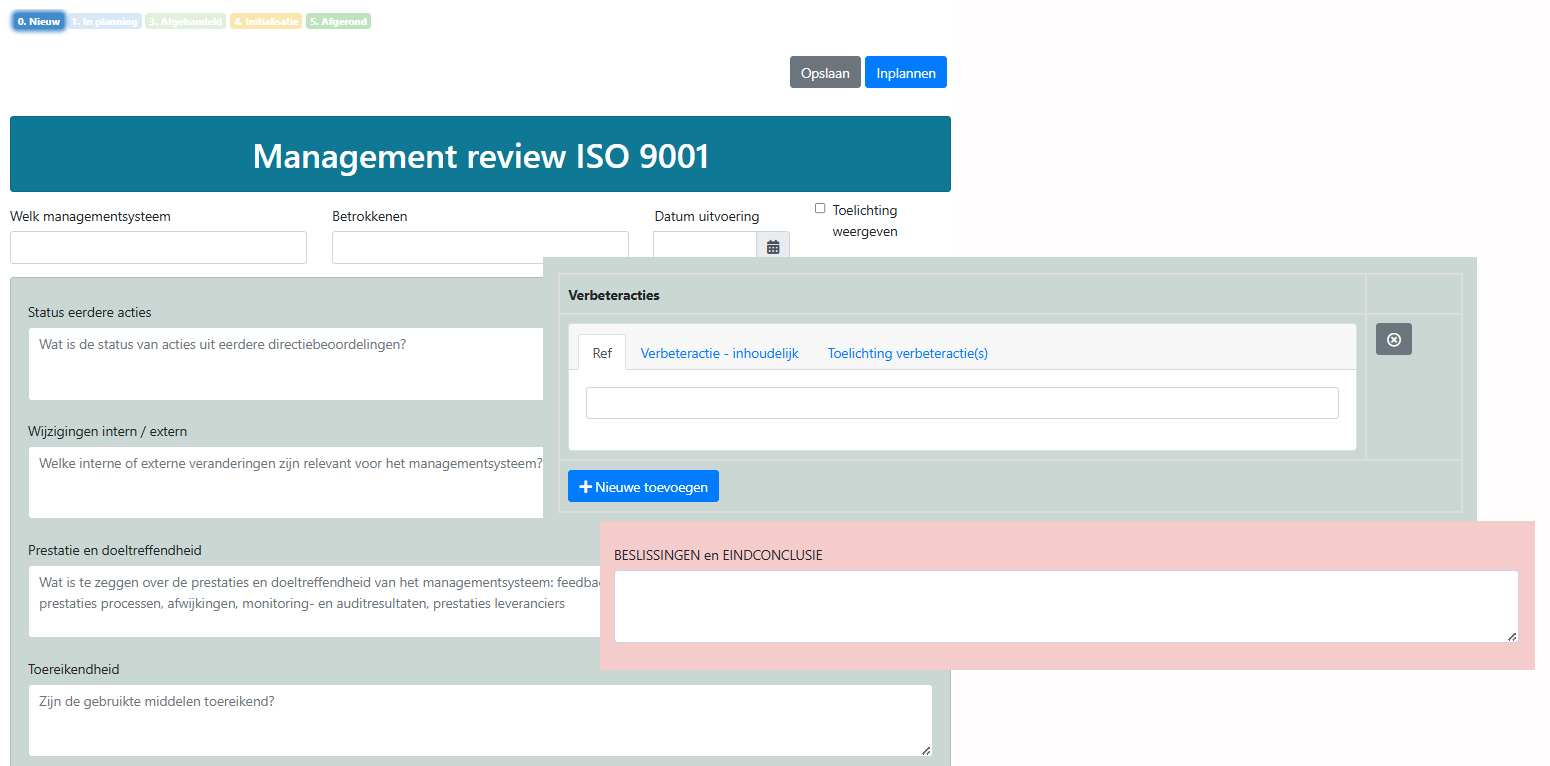1550x766 pixels.
Task: Select the 5. Afgerond status step
Action: 338,21
